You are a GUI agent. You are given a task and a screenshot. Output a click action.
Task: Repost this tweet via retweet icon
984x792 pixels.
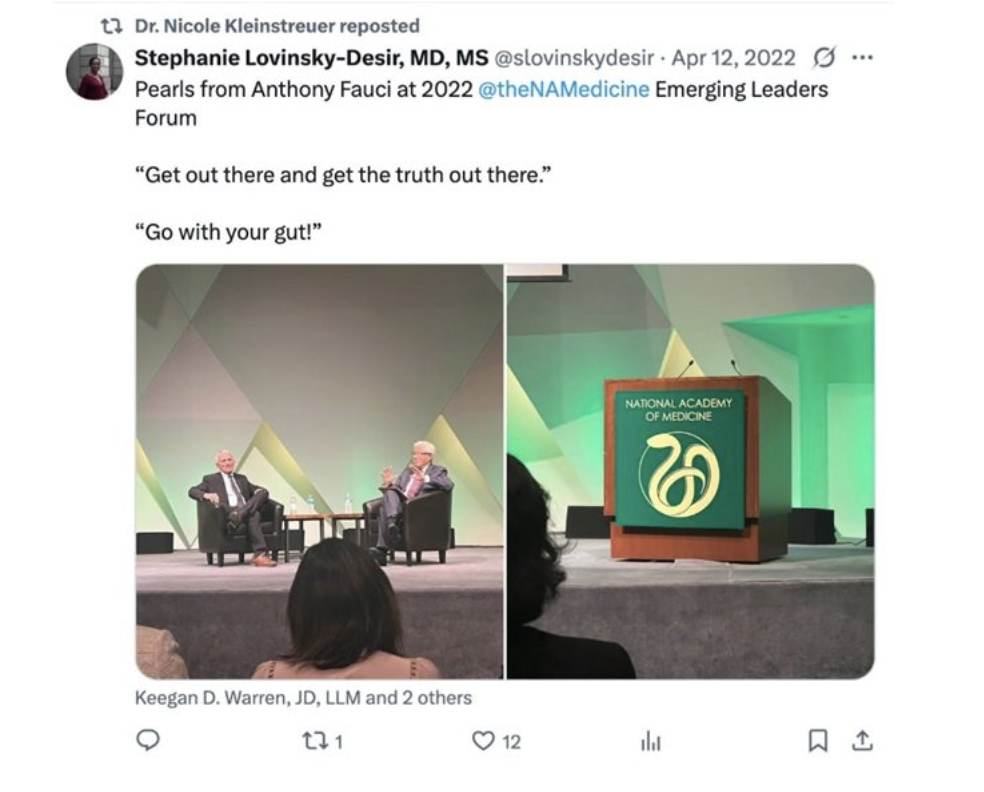pyautogui.click(x=314, y=742)
